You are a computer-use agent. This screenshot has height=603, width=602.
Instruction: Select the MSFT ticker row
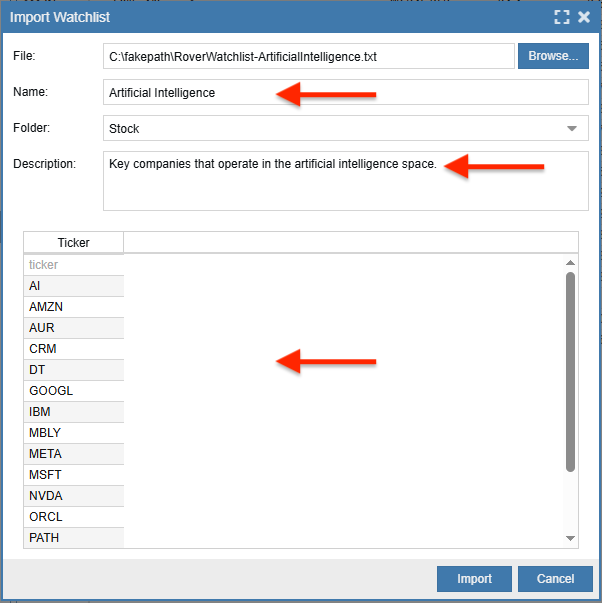73,475
